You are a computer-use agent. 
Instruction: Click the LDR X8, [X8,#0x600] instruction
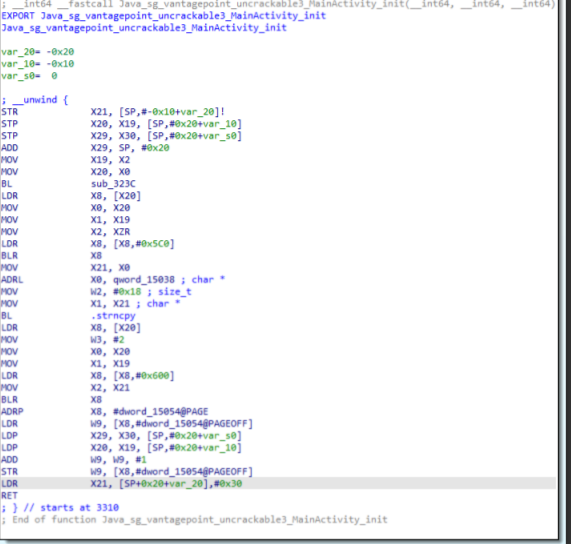pos(88,375)
